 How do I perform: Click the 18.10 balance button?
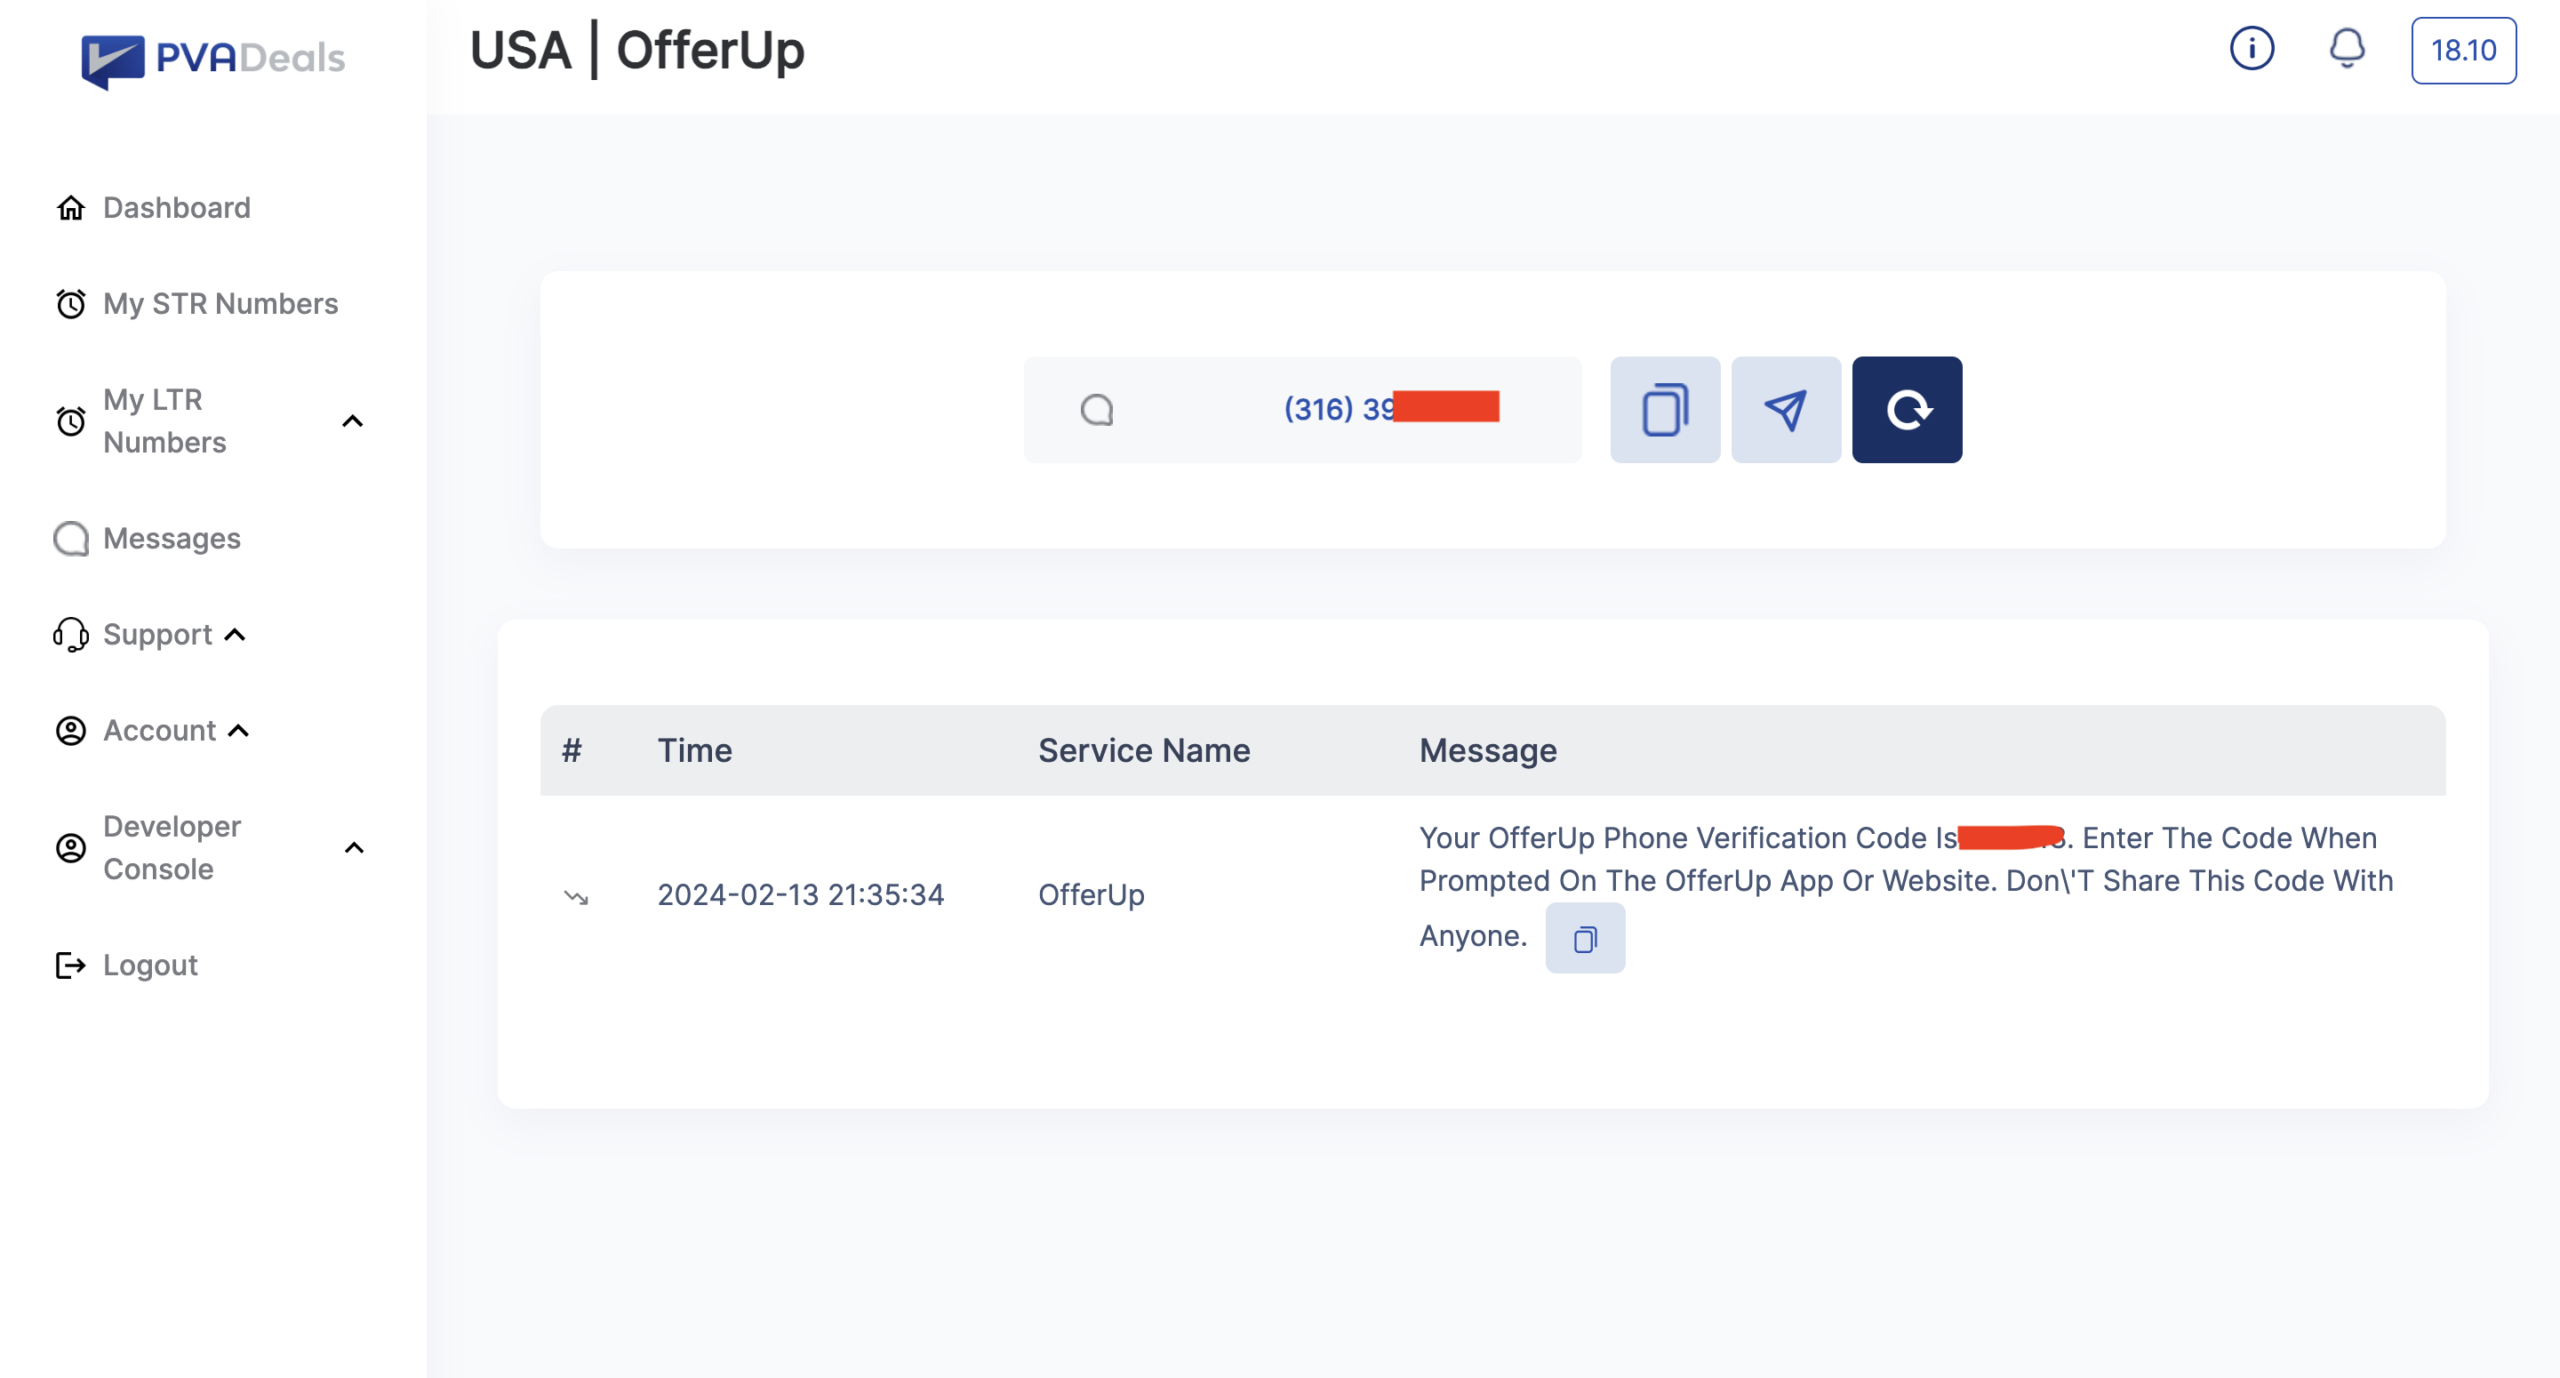(2464, 50)
